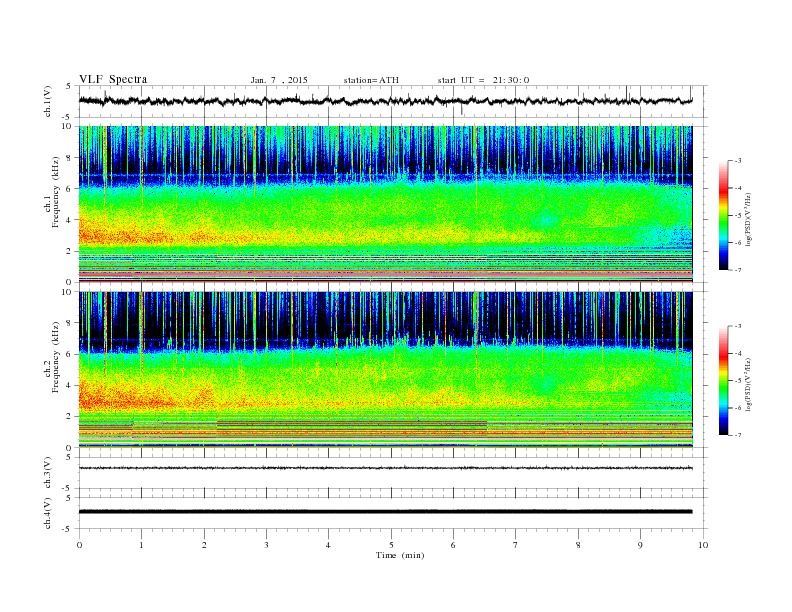Image resolution: width=792 pixels, height=612 pixels.
Task: Select the ch.1 spectrogram color scale bar
Action: [723, 216]
